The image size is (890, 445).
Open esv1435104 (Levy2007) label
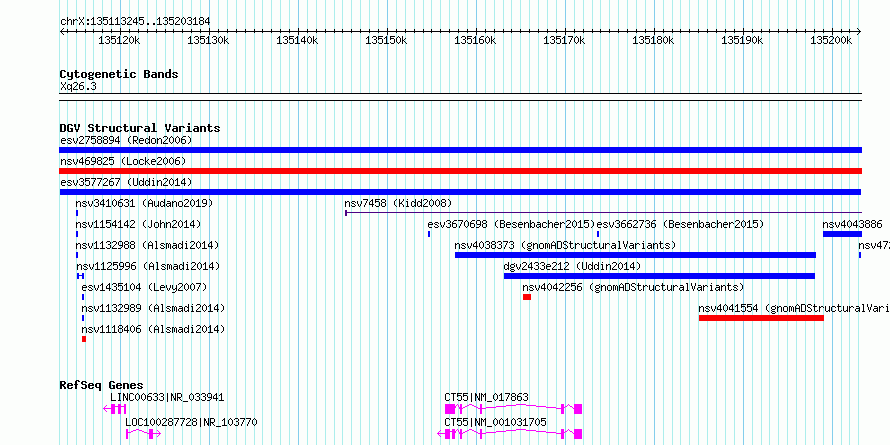tap(144, 287)
